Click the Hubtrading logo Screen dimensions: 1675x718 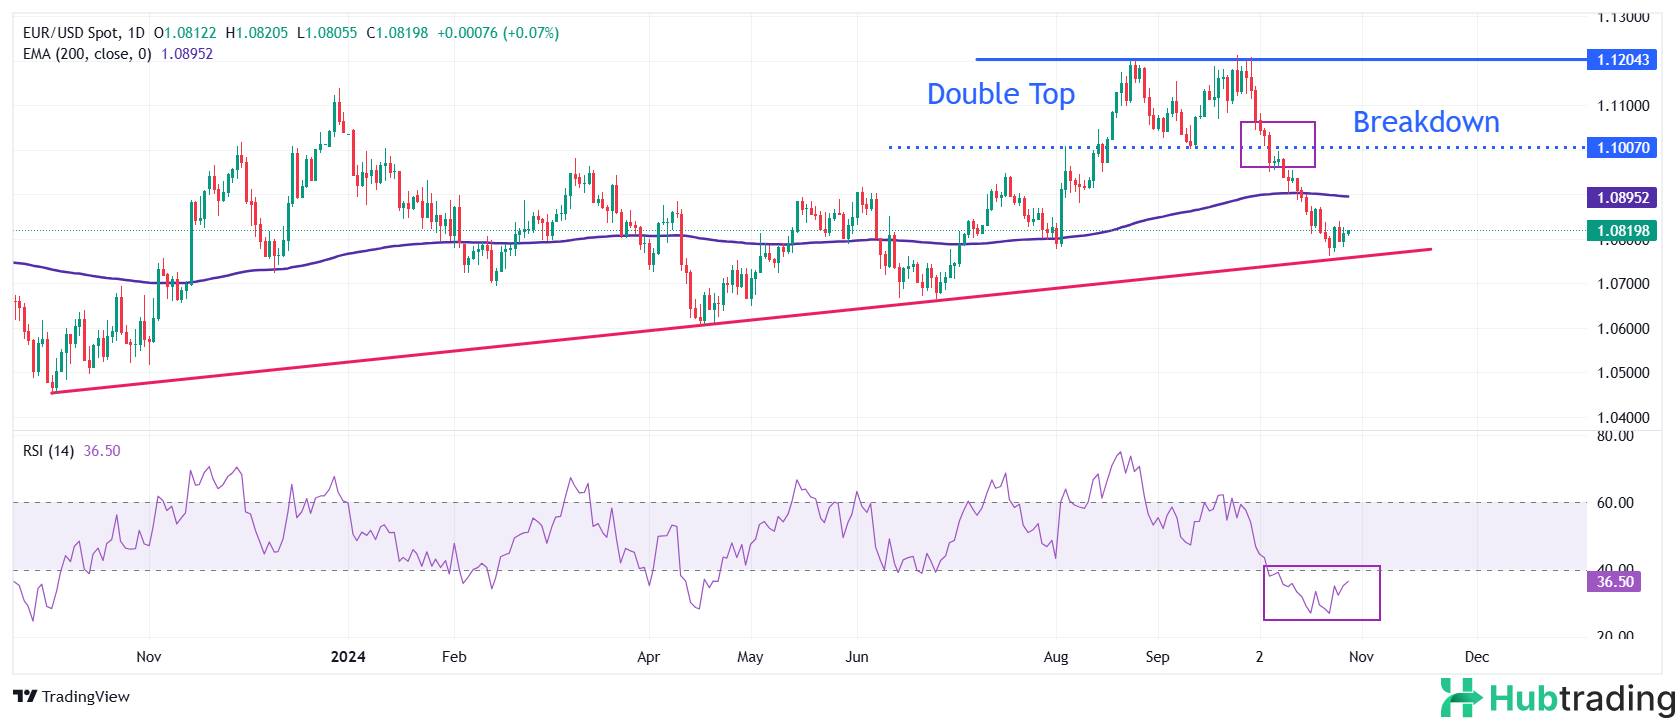tap(1557, 697)
